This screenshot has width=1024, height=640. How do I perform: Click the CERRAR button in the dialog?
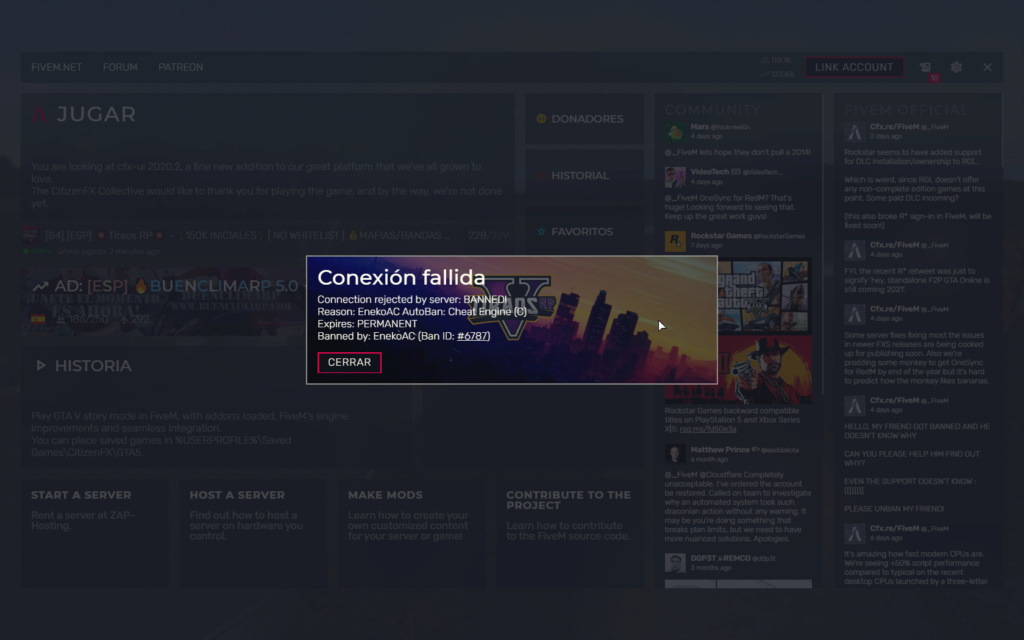pos(349,362)
